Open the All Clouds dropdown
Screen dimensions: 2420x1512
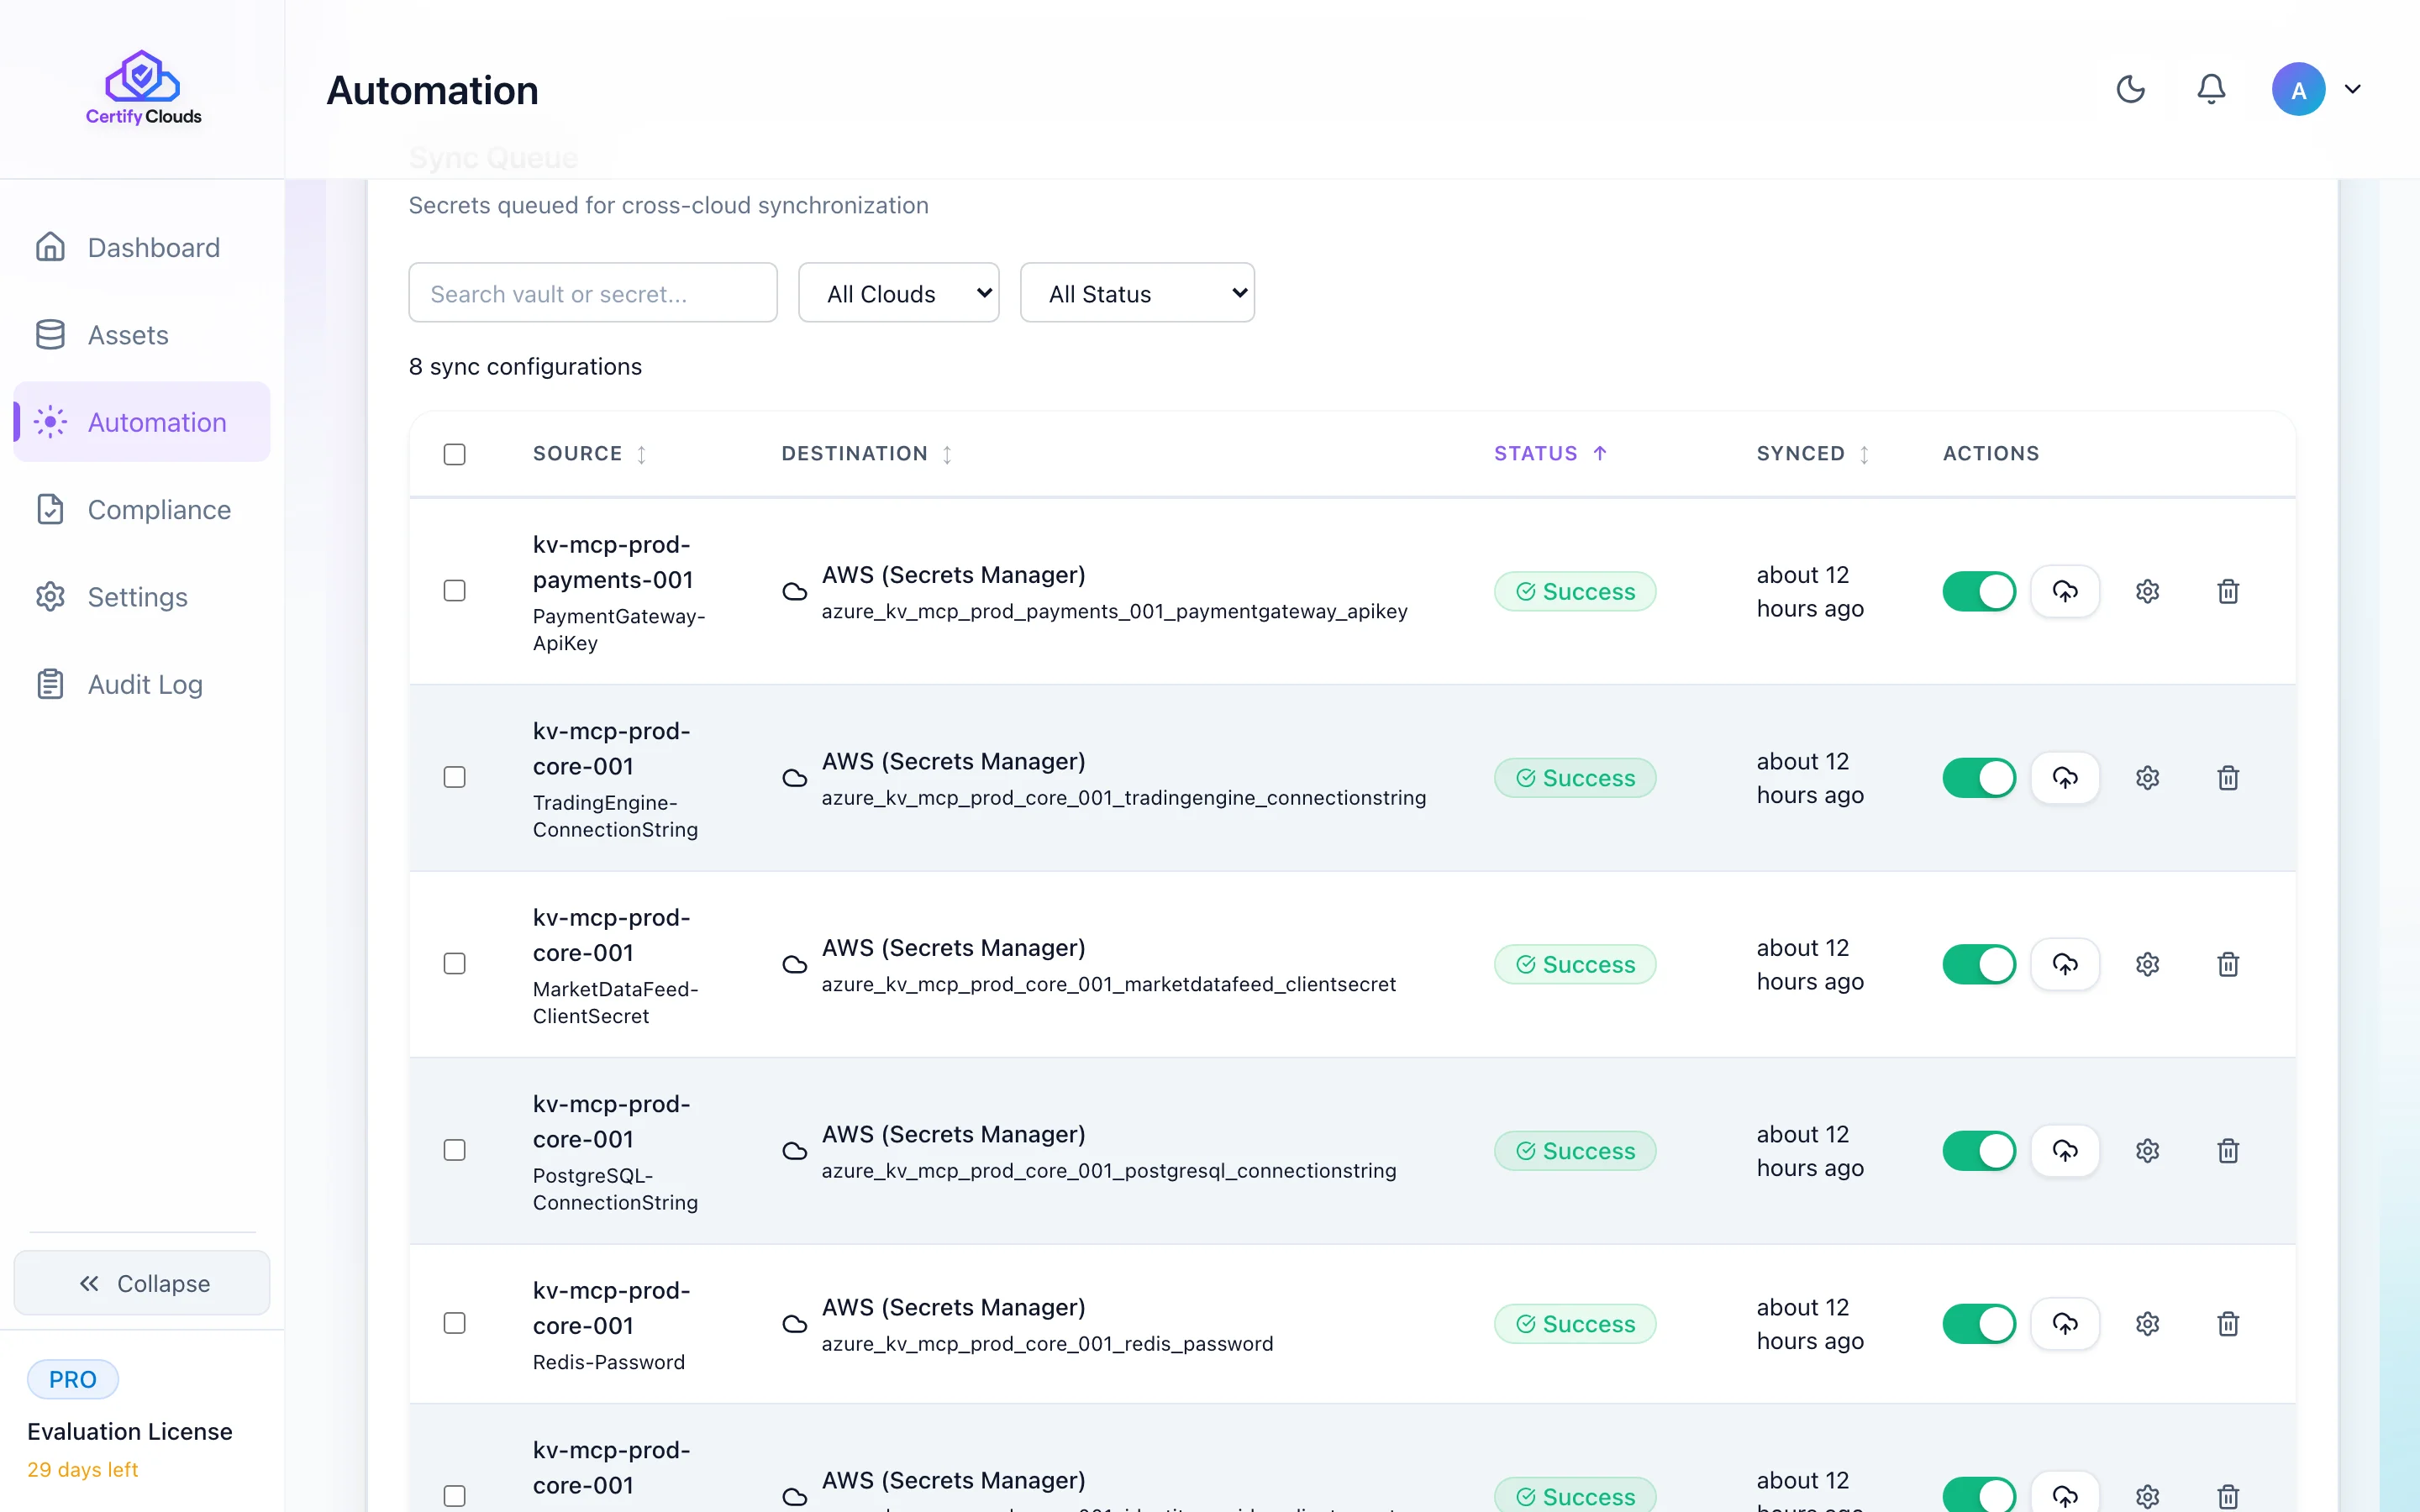coord(898,292)
